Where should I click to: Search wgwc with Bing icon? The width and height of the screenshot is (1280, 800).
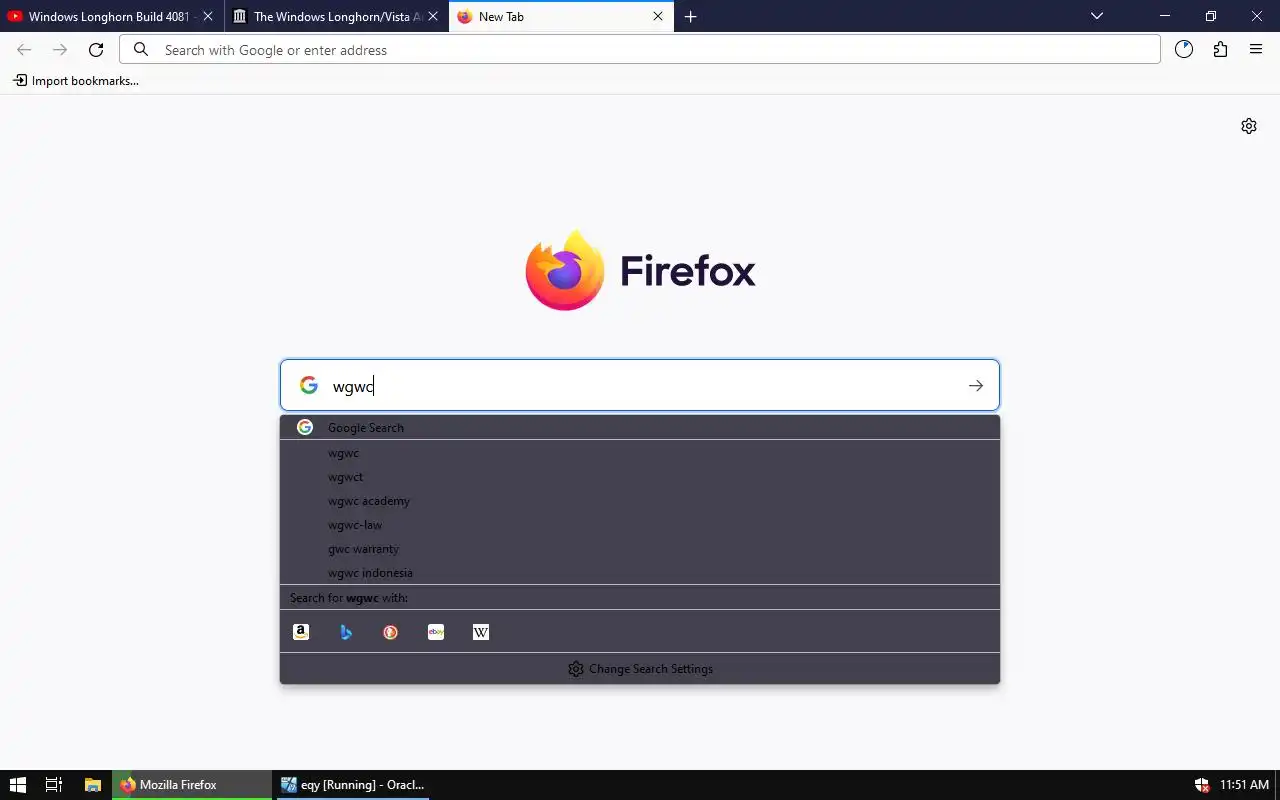tap(346, 632)
